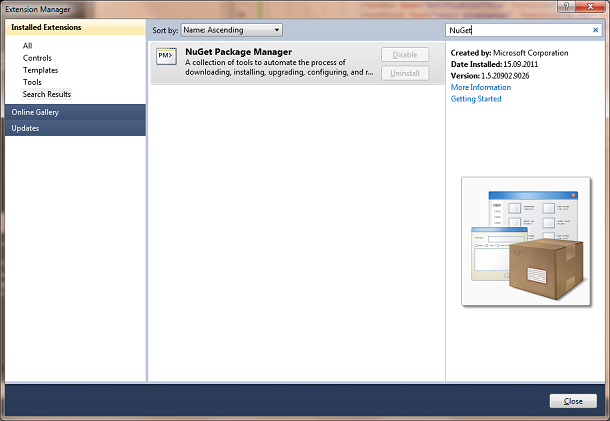
Task: Select Search Results category
Action: pos(47,94)
